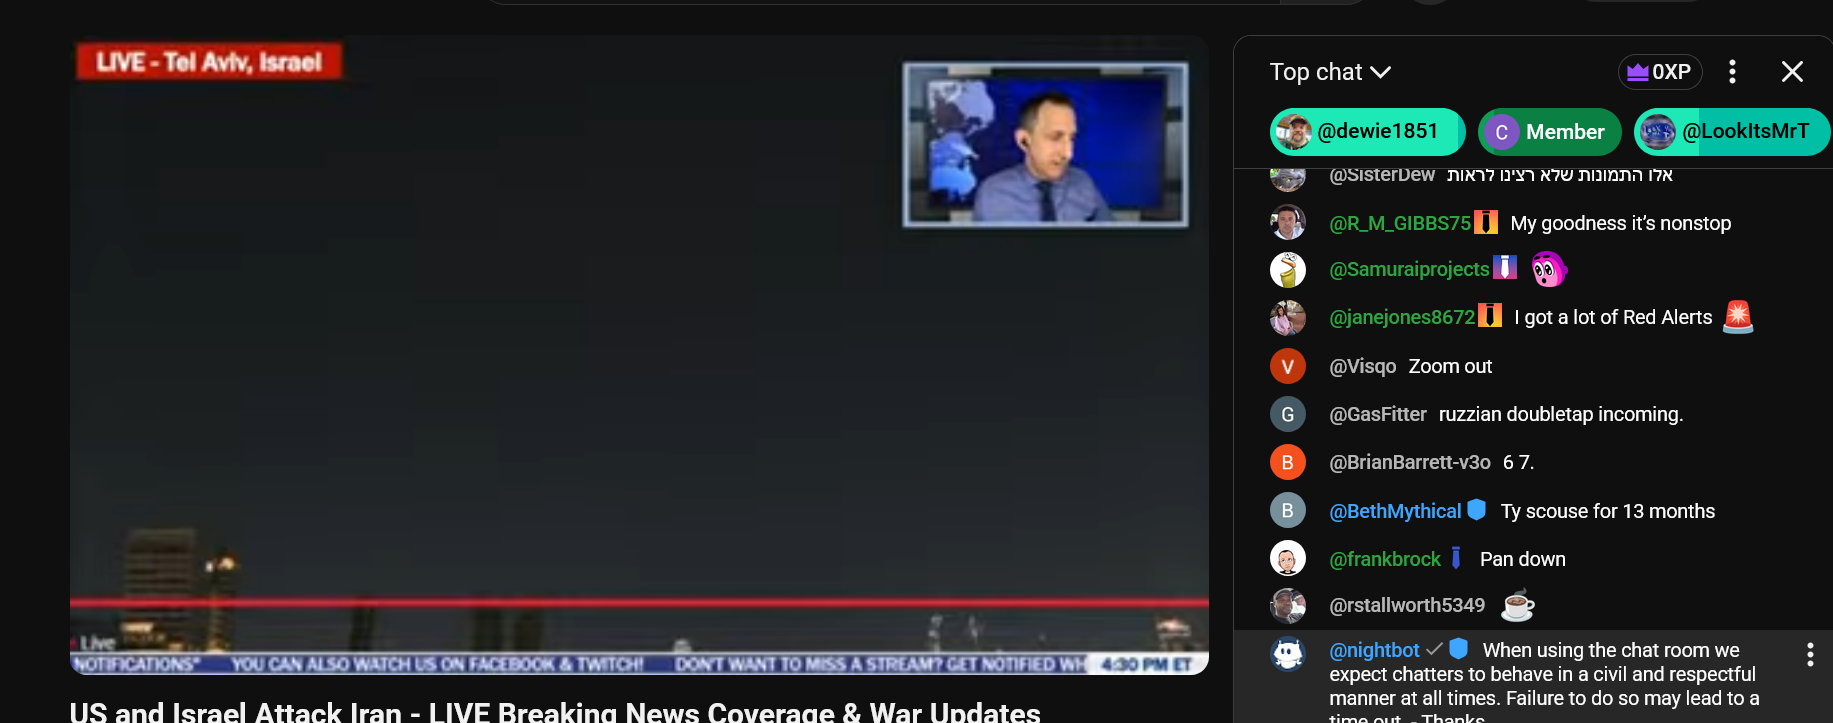Click the @nightbot username

[x=1374, y=650]
